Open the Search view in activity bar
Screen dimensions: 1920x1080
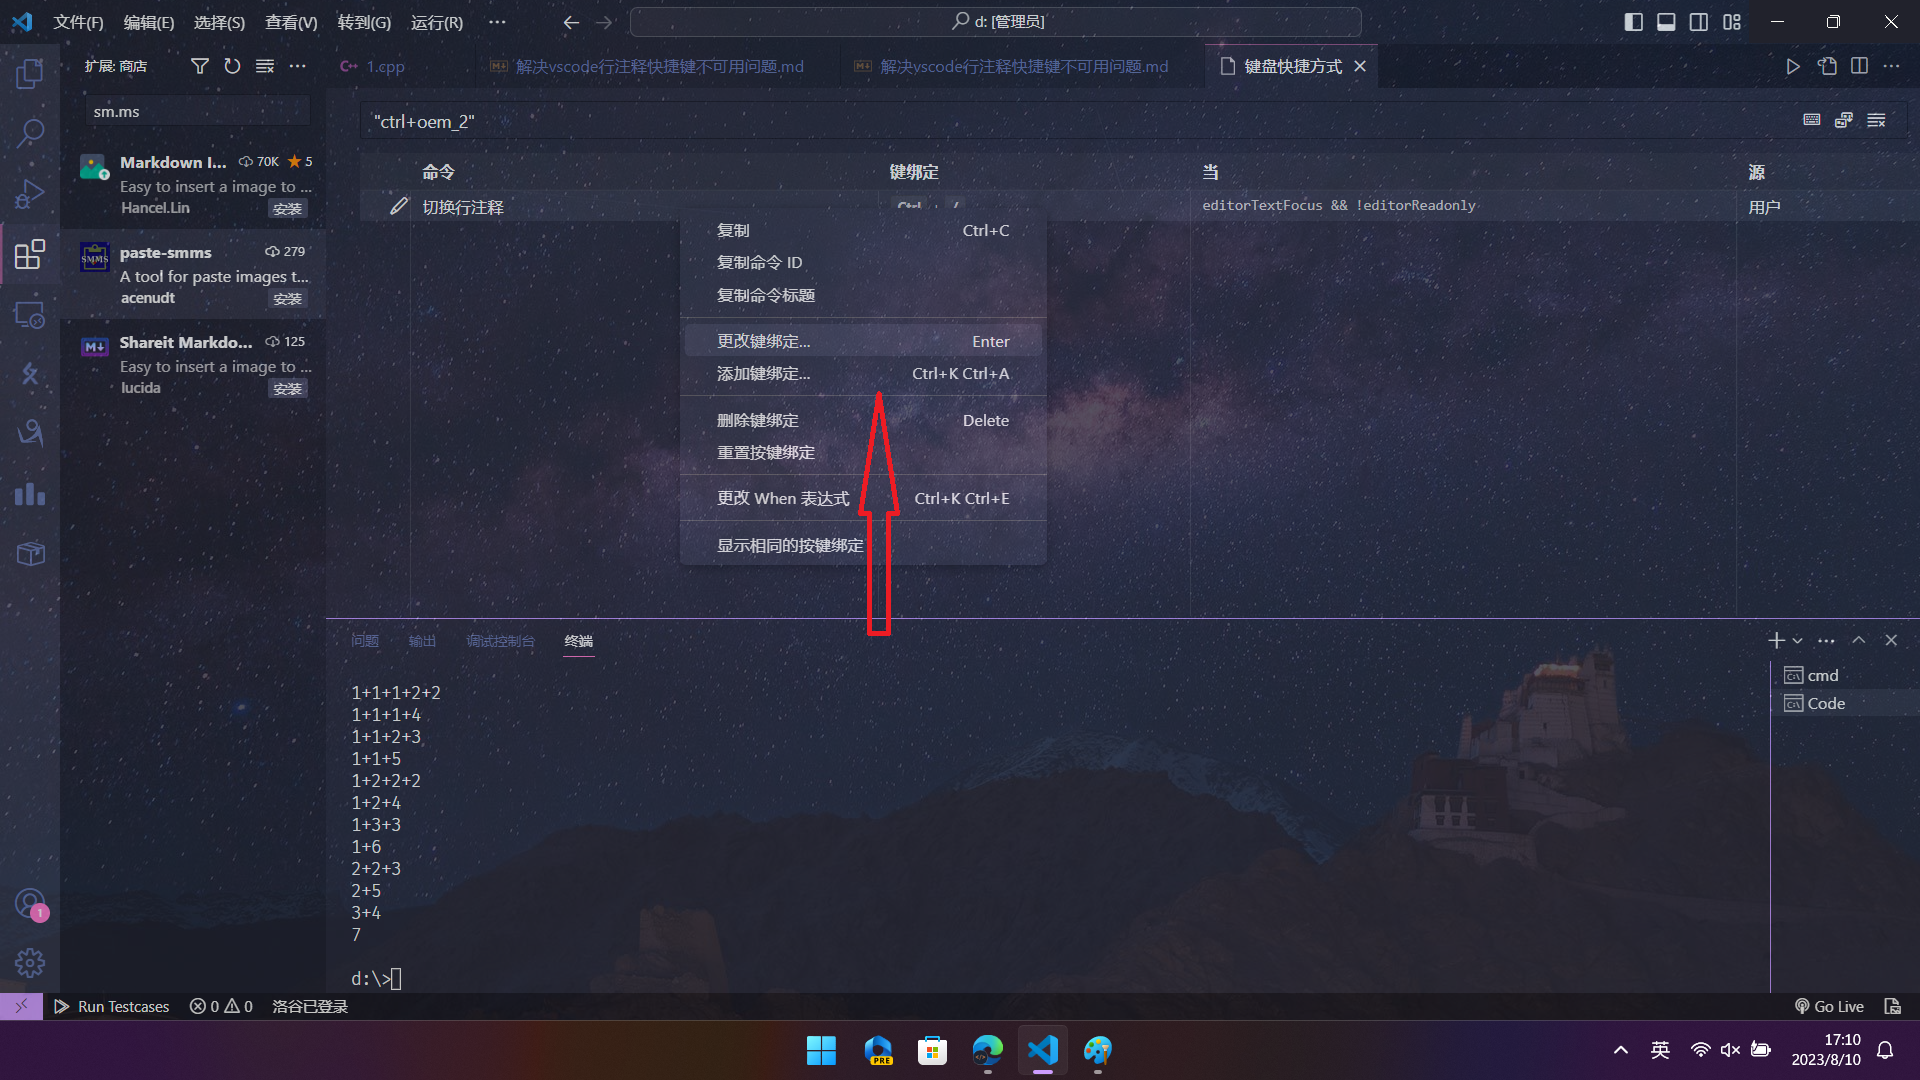tap(30, 132)
